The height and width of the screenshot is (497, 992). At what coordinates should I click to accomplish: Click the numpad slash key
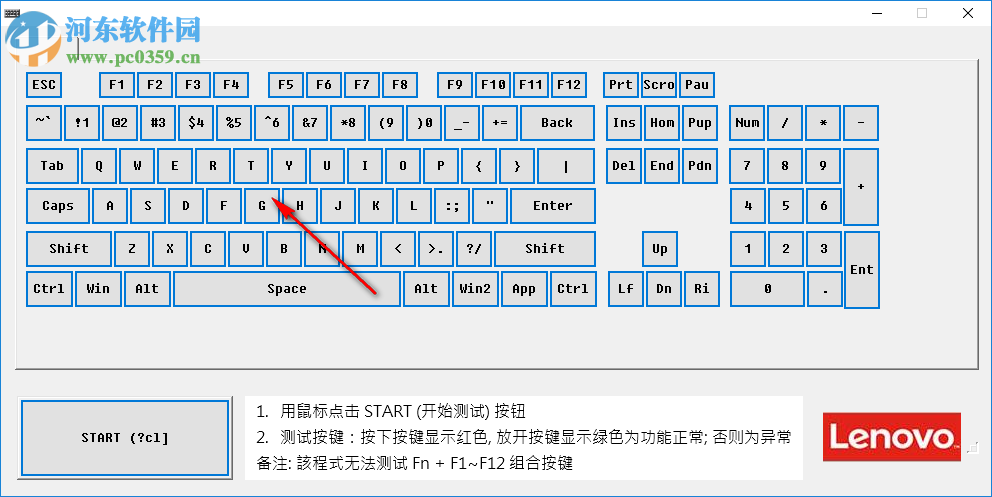[x=785, y=123]
